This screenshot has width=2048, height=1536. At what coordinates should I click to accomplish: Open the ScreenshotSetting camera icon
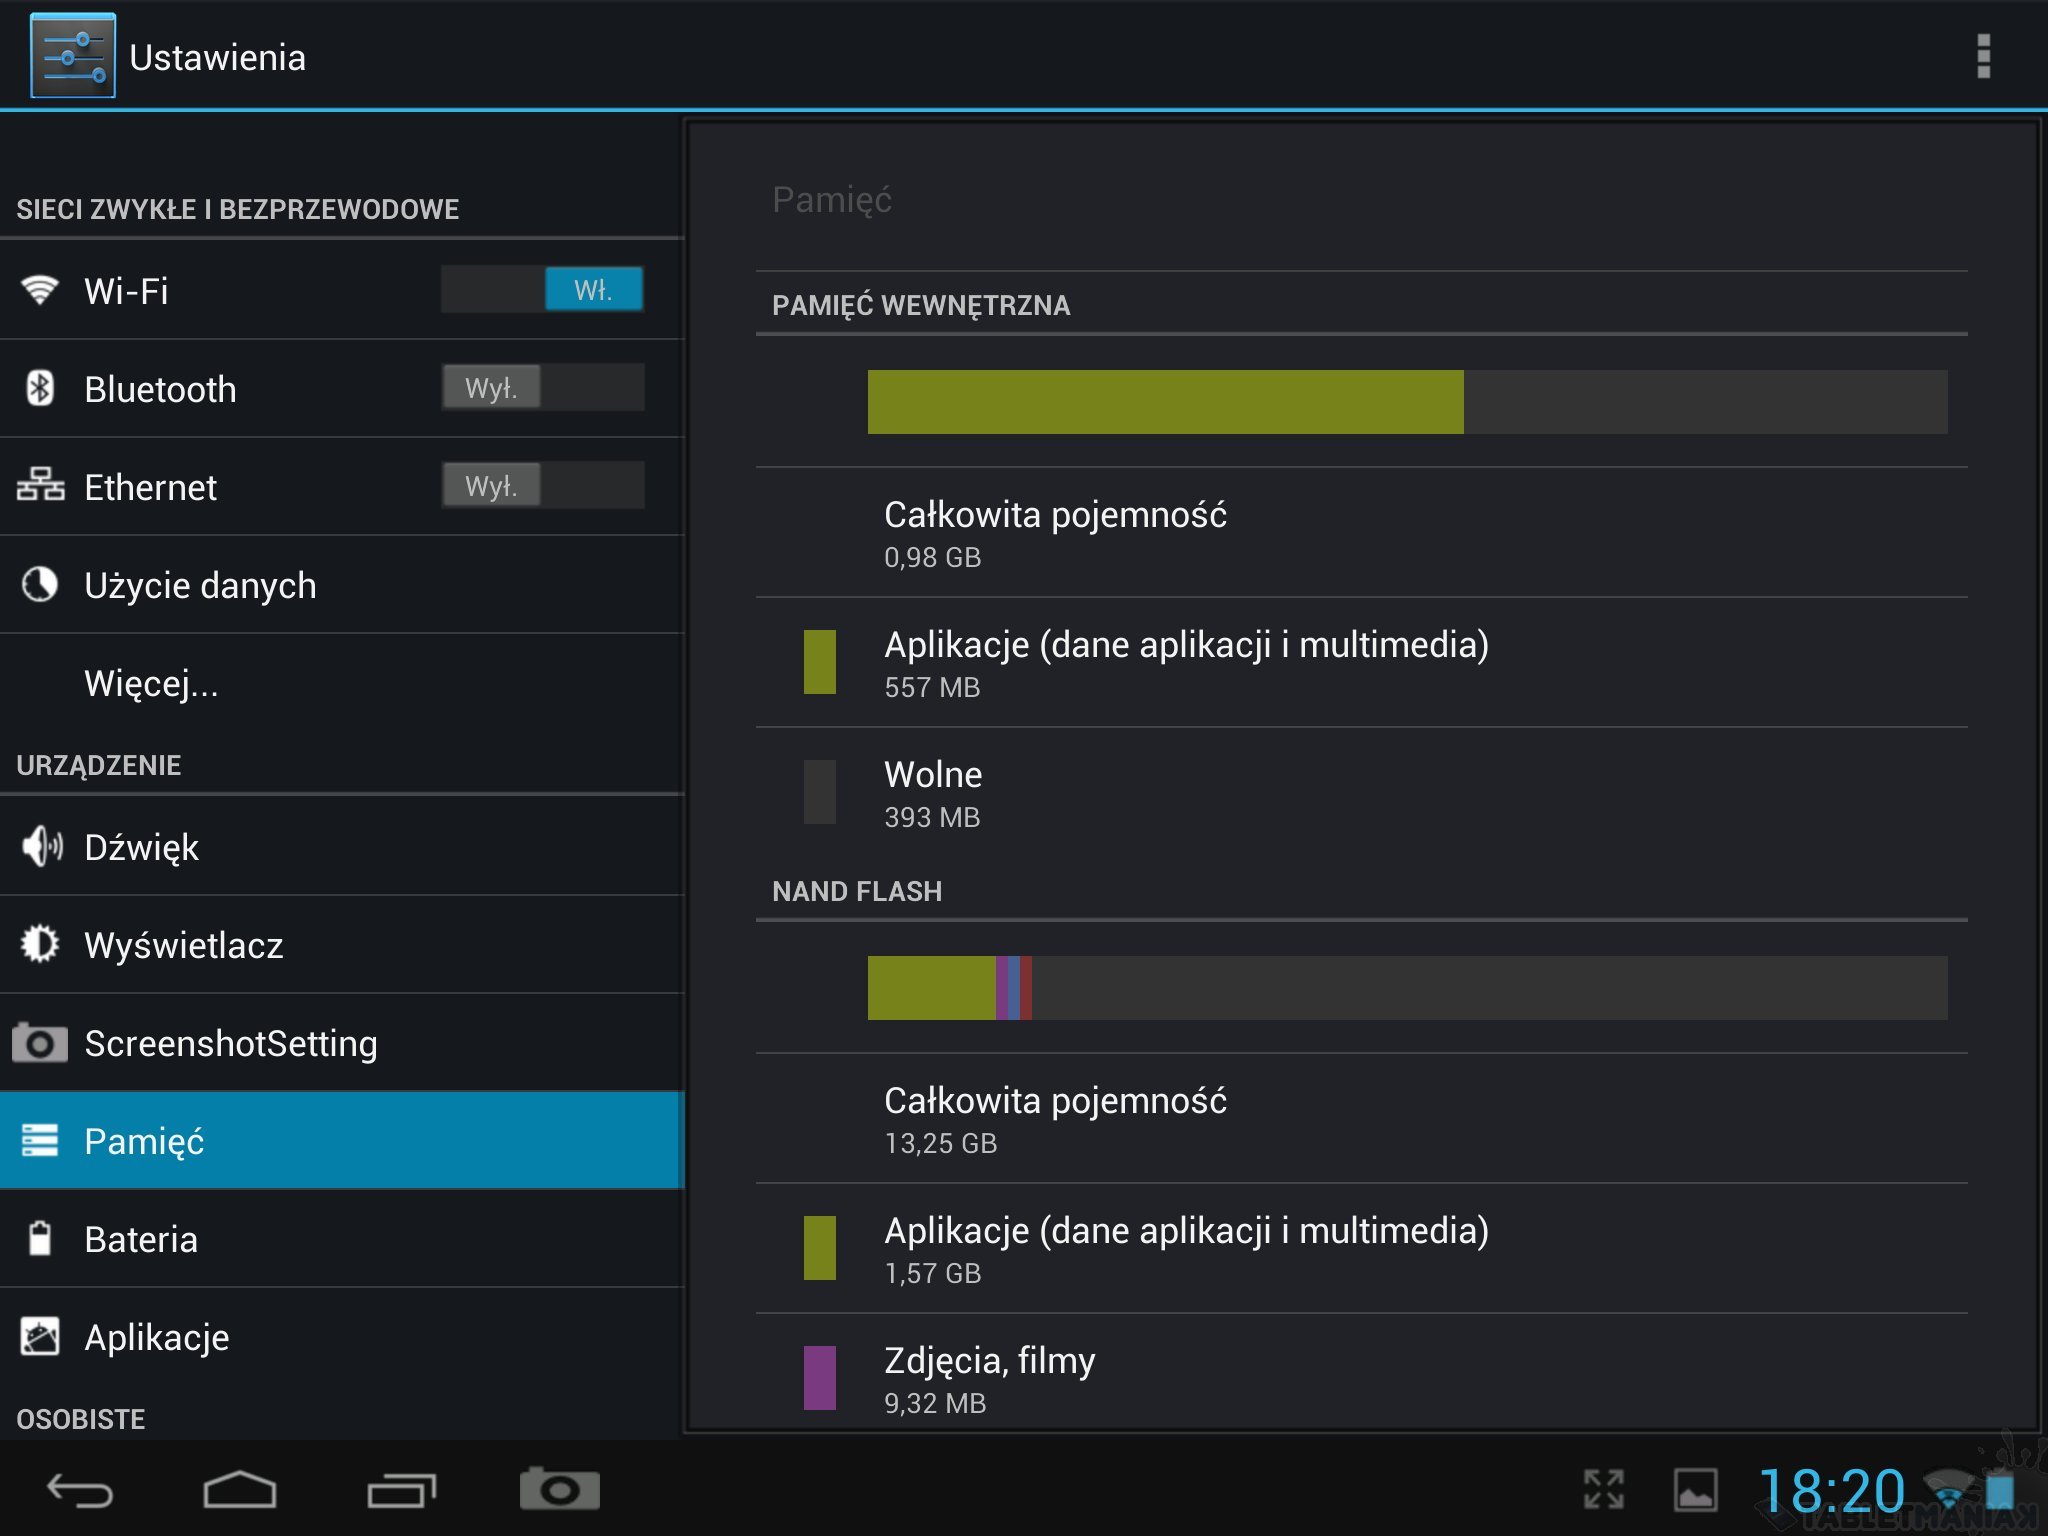tap(40, 1043)
